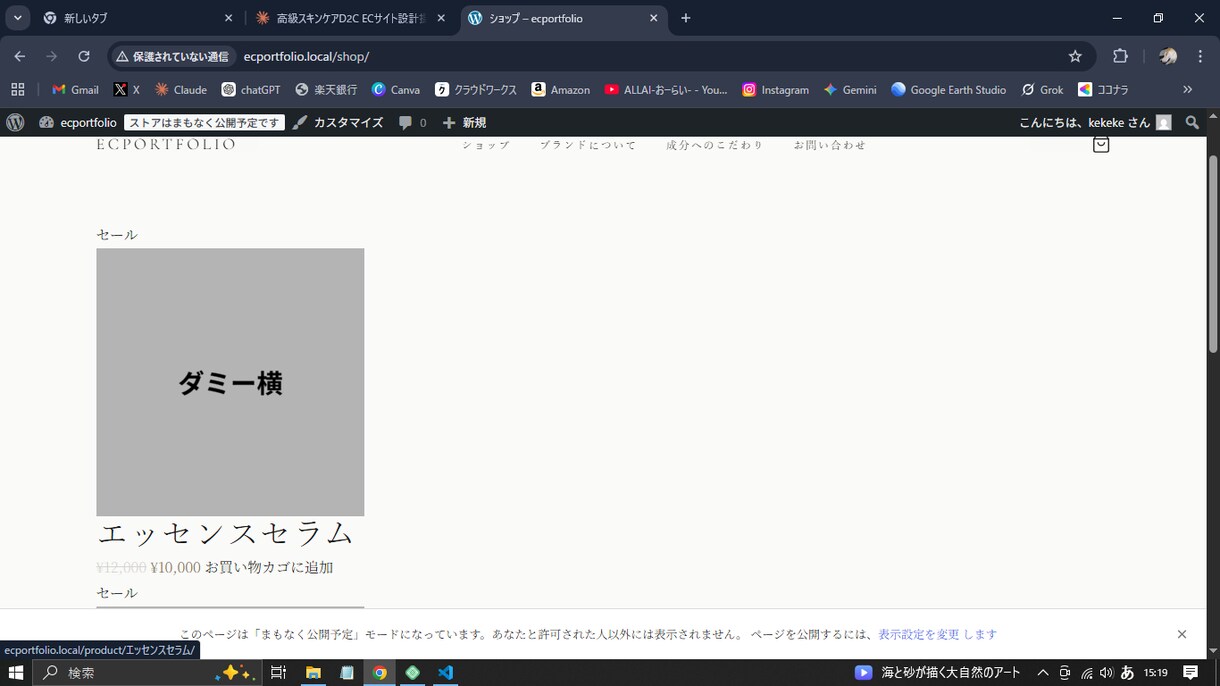
Task: Open a new browser tab
Action: tap(686, 18)
